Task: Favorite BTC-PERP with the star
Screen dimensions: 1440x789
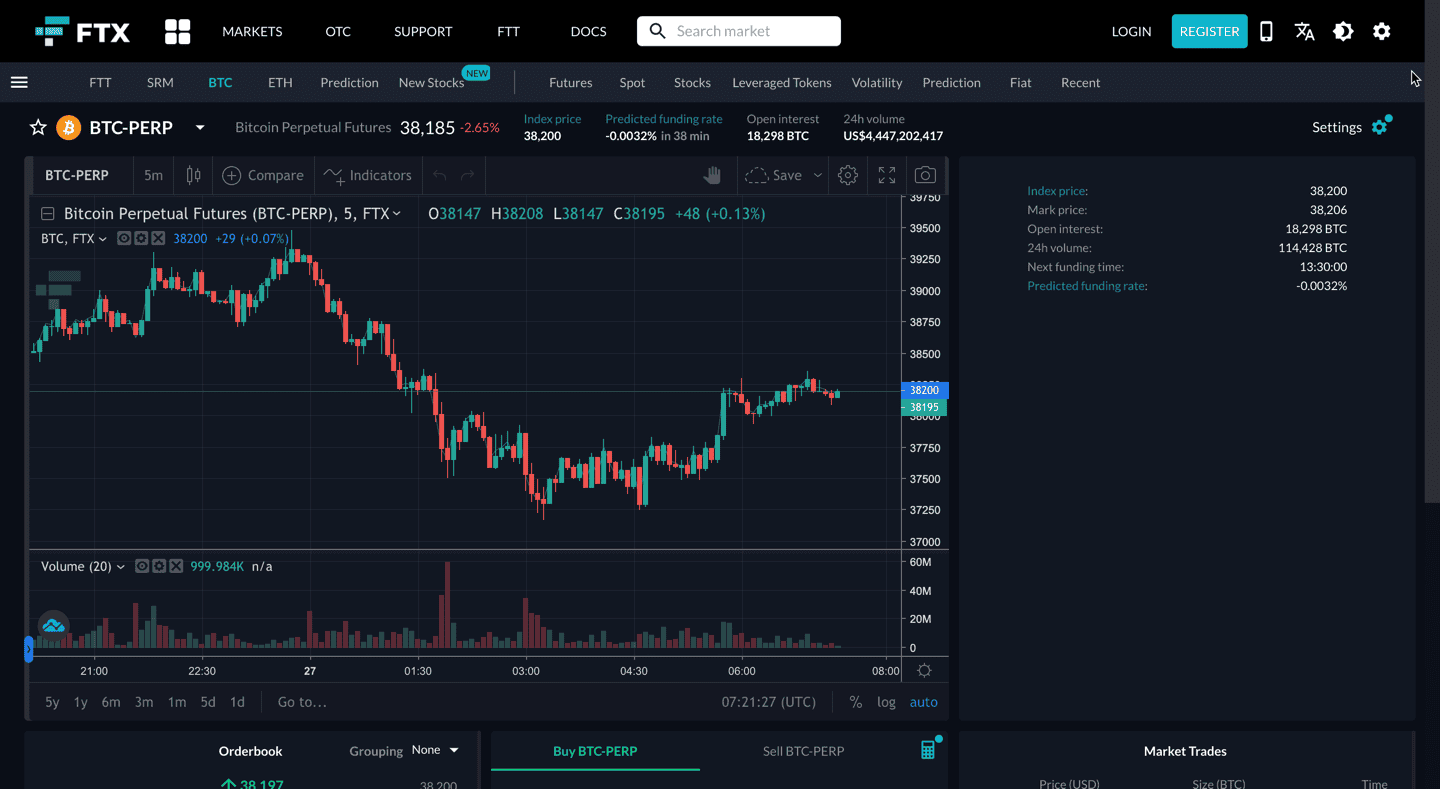Action: tap(38, 127)
